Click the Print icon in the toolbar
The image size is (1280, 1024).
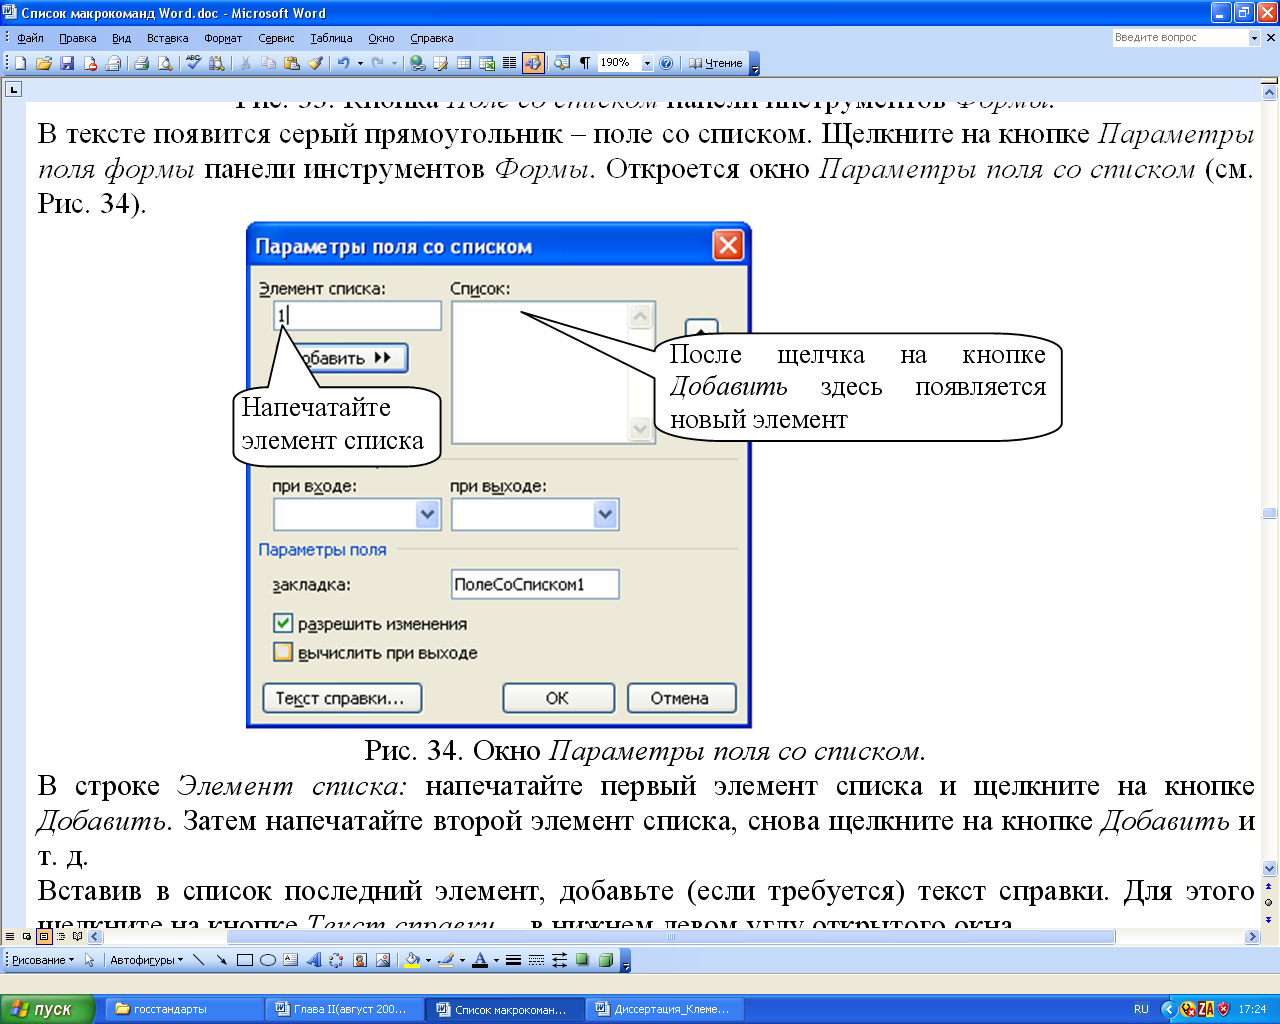141,63
